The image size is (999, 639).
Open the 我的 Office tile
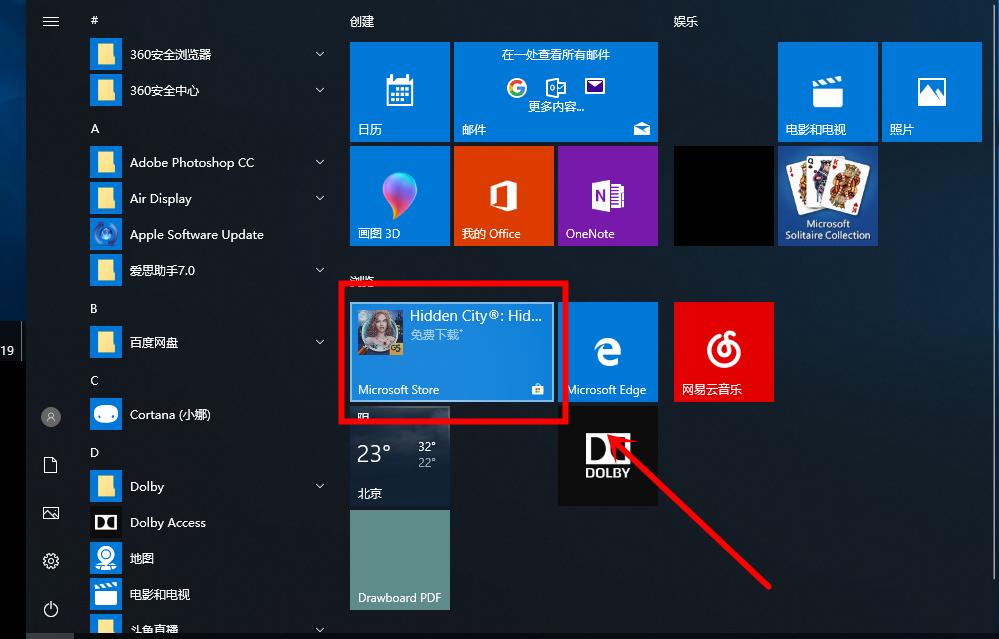coord(503,195)
